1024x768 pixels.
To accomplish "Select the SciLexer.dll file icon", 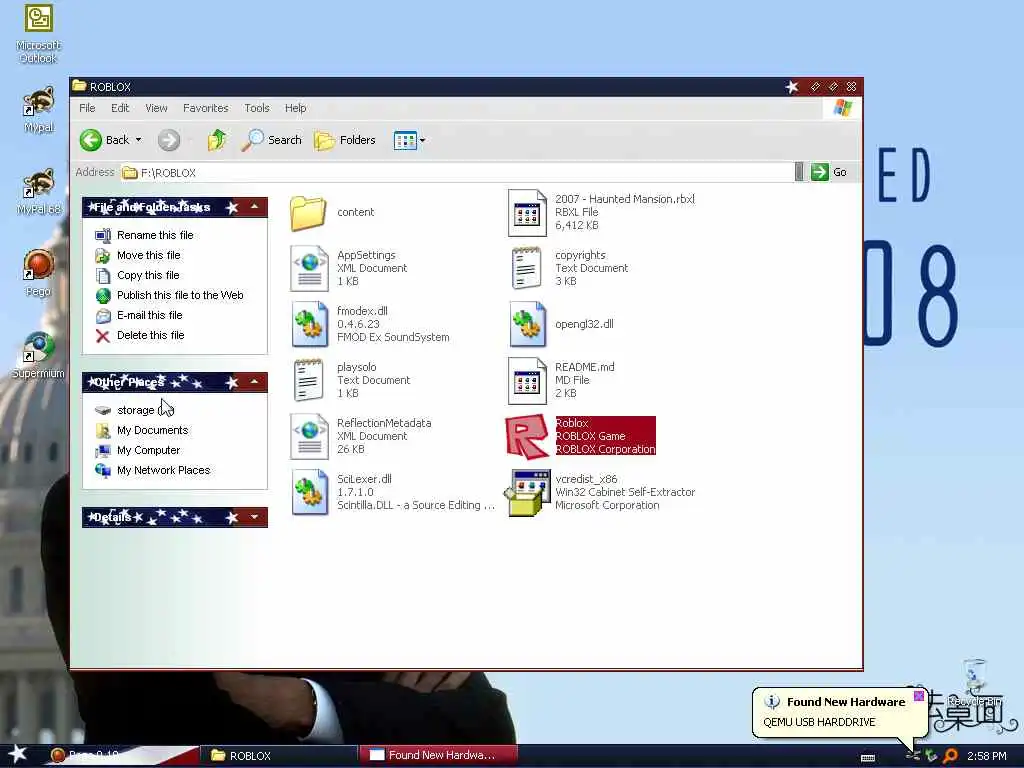I will coord(309,492).
